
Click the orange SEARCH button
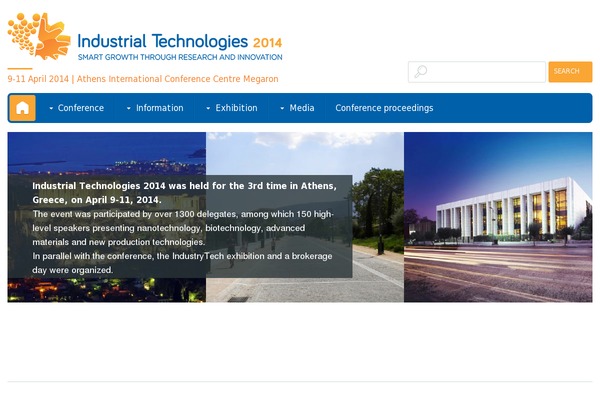(x=570, y=72)
